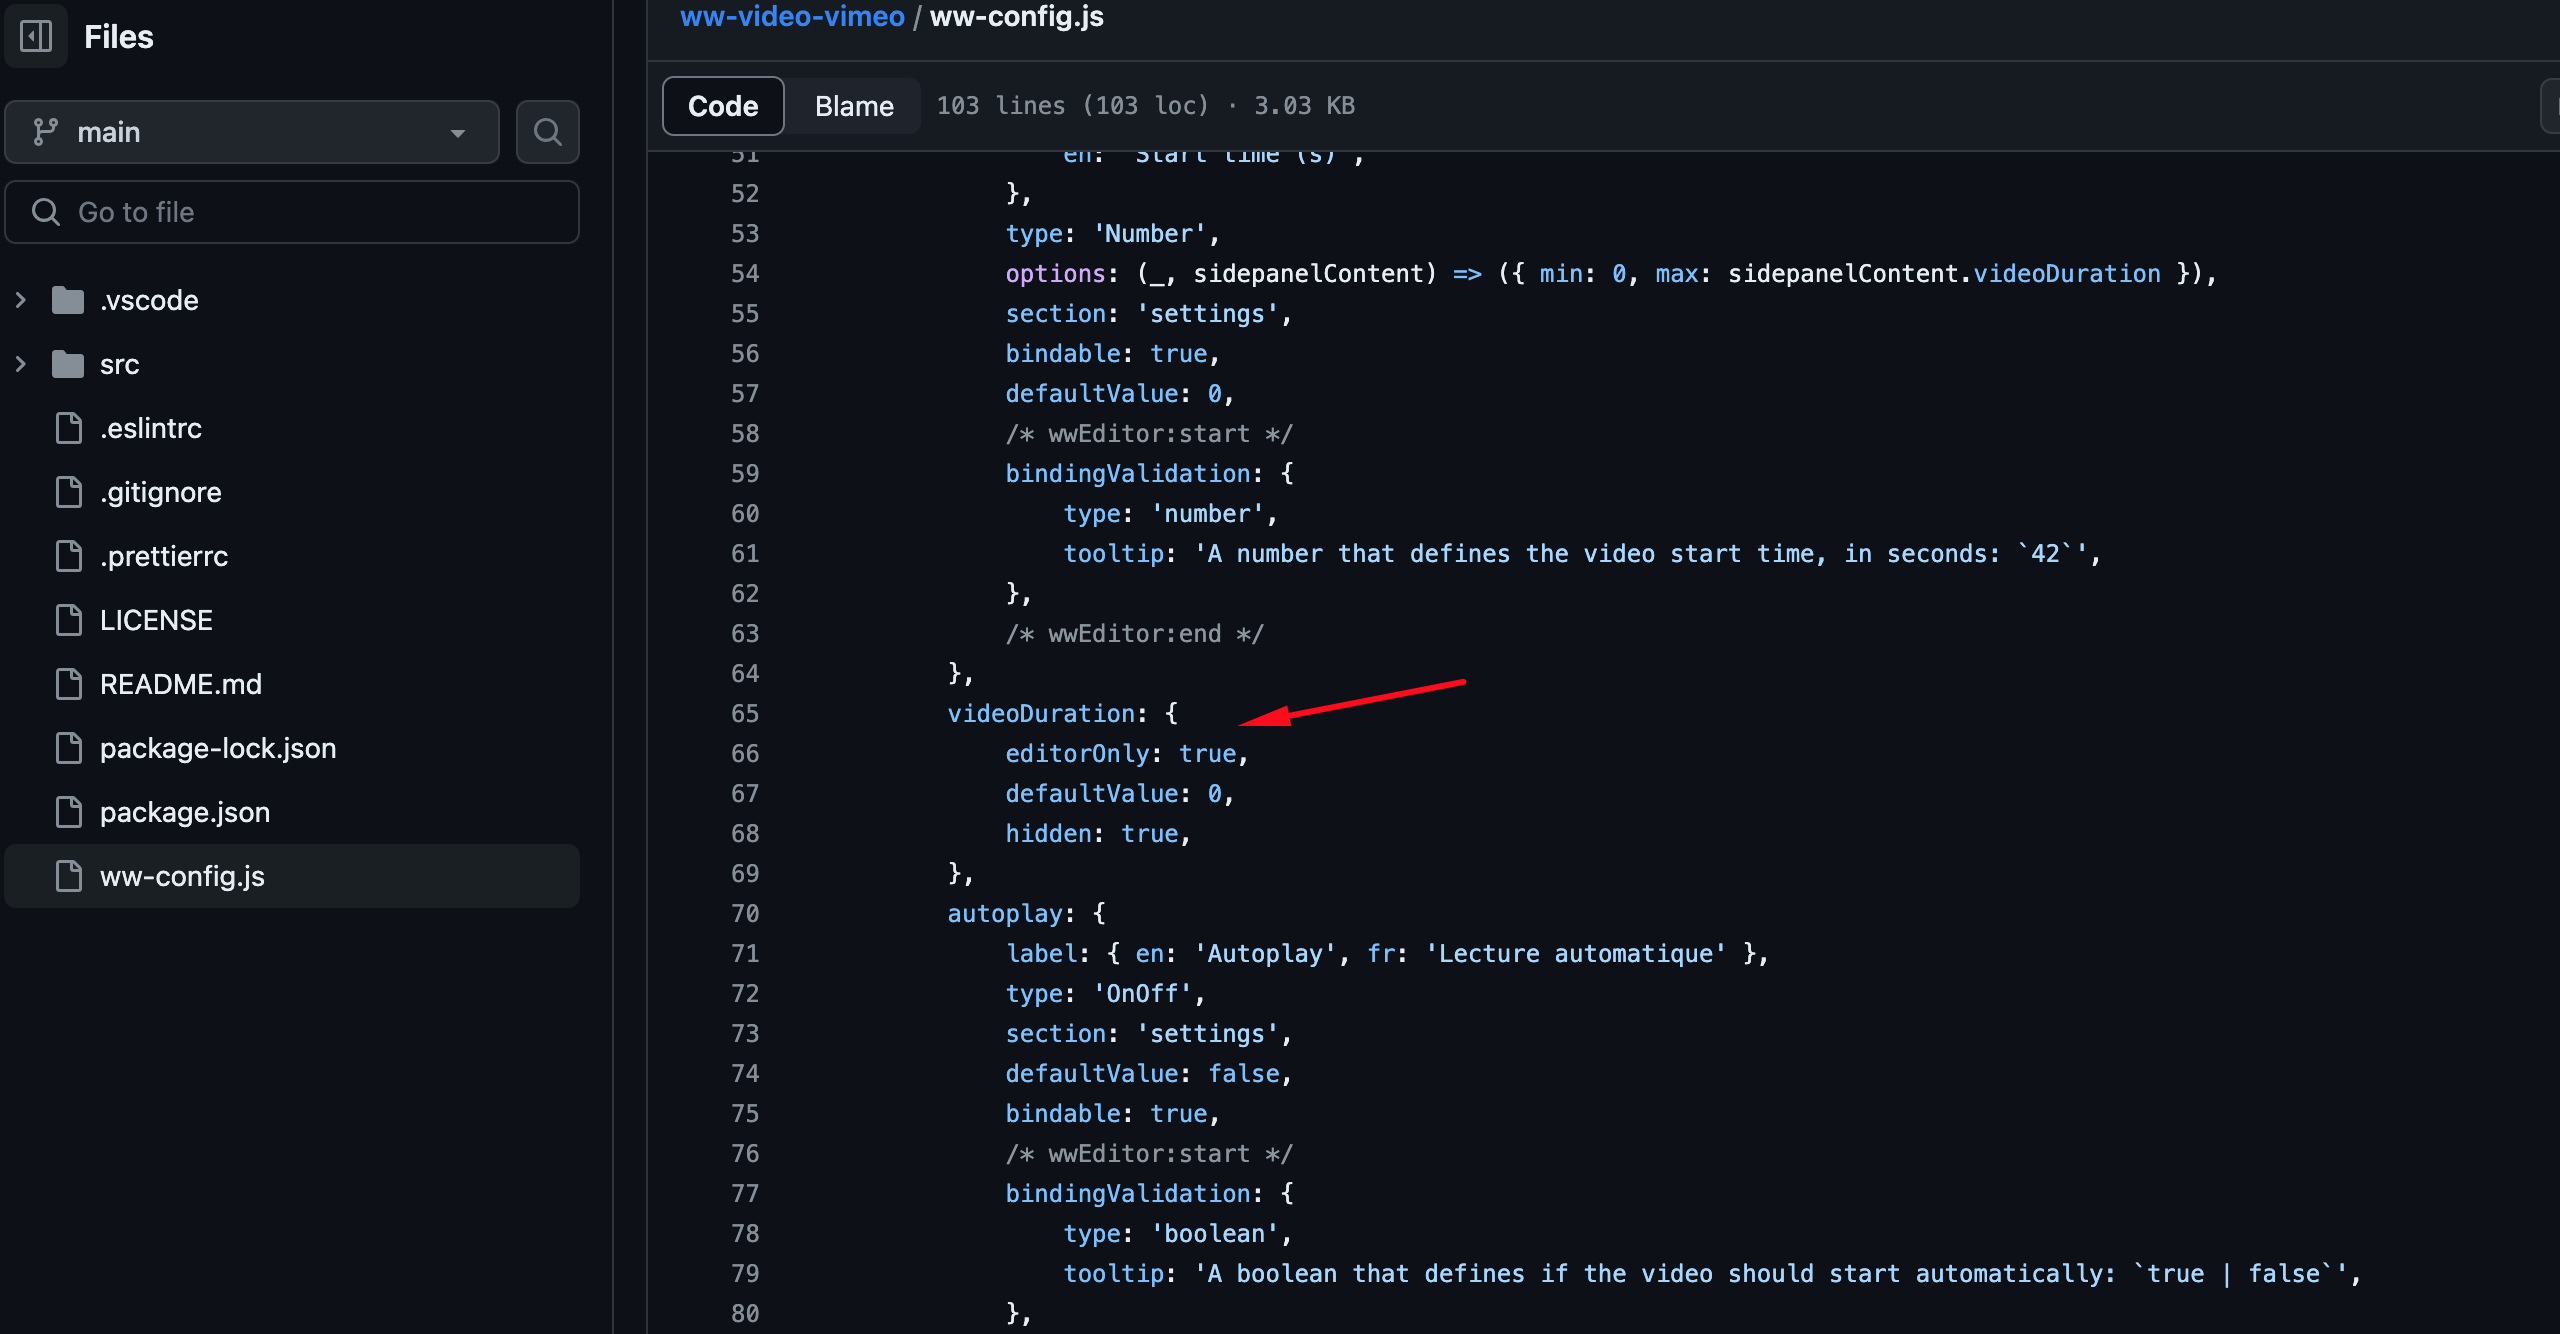Click the tooltip text on line 79
2560x1334 pixels.
[1771, 1274]
